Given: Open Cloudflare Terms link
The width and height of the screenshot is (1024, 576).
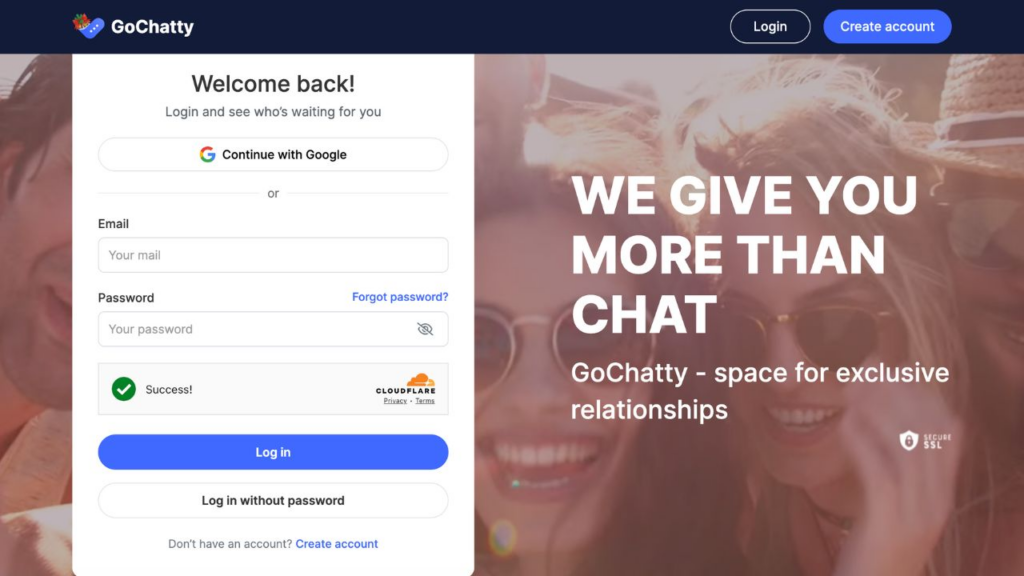Looking at the screenshot, I should click(x=425, y=401).
